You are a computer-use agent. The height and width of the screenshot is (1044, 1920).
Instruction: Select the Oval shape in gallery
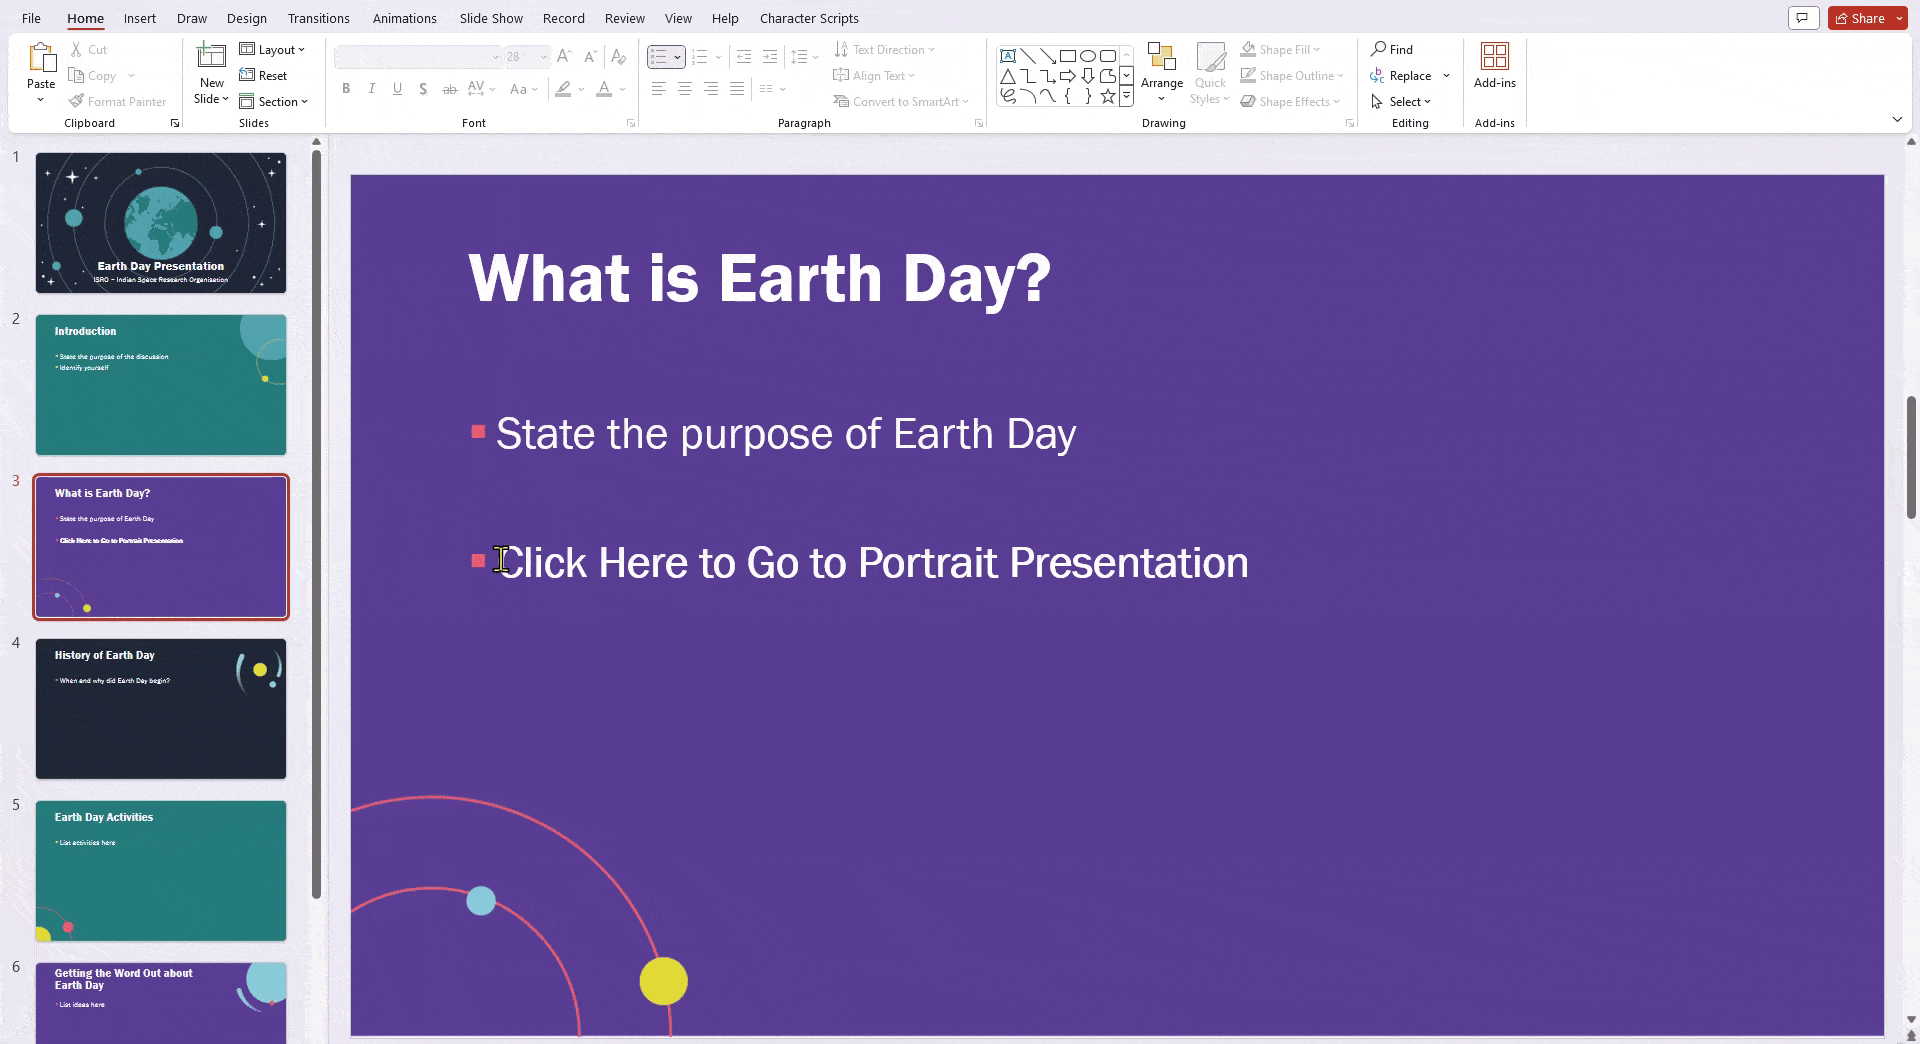pyautogui.click(x=1087, y=56)
